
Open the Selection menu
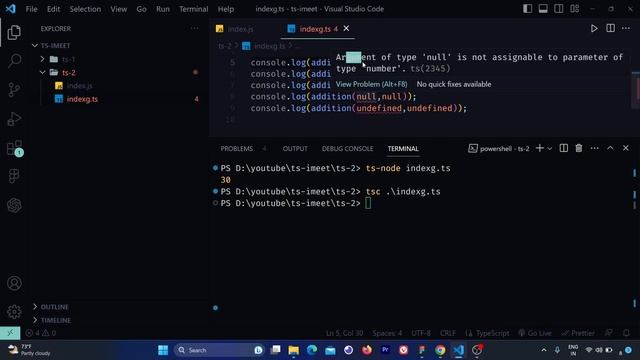(x=85, y=9)
